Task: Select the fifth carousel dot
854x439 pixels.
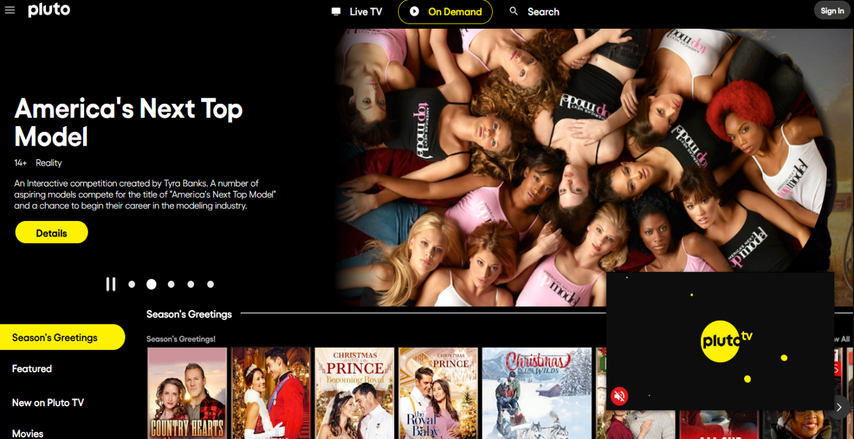Action: 210,284
